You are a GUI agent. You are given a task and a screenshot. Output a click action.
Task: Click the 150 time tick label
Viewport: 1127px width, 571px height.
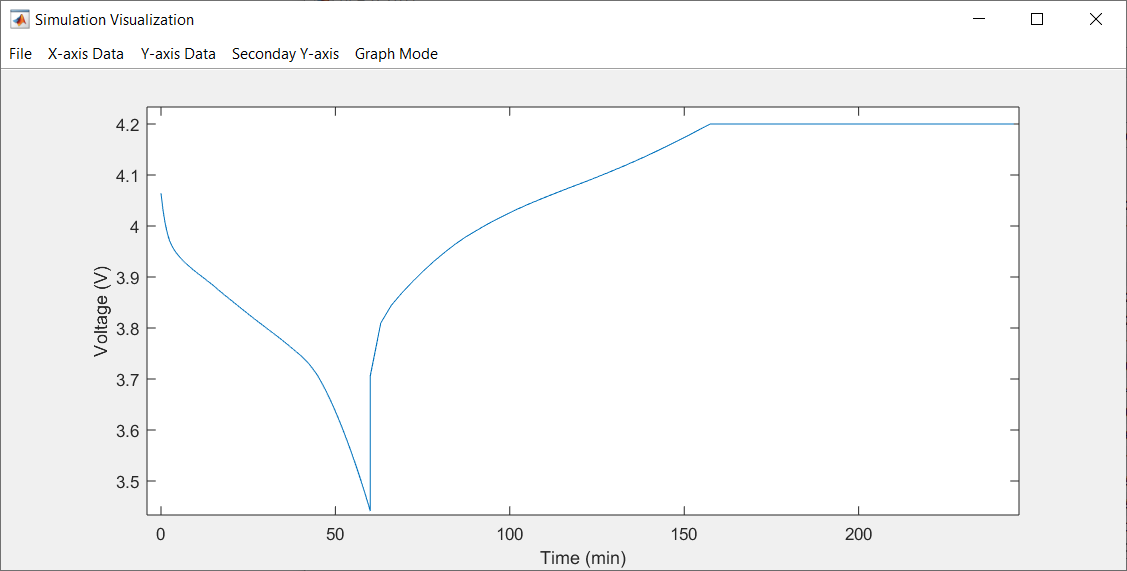tap(684, 534)
